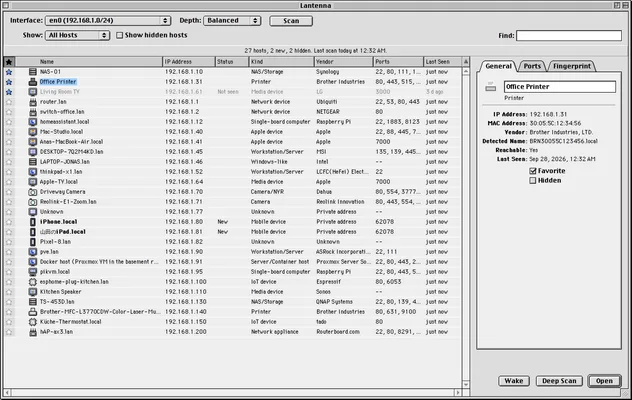Click the pikvm.local device icon
The height and width of the screenshot is (400, 632).
tap(33, 272)
